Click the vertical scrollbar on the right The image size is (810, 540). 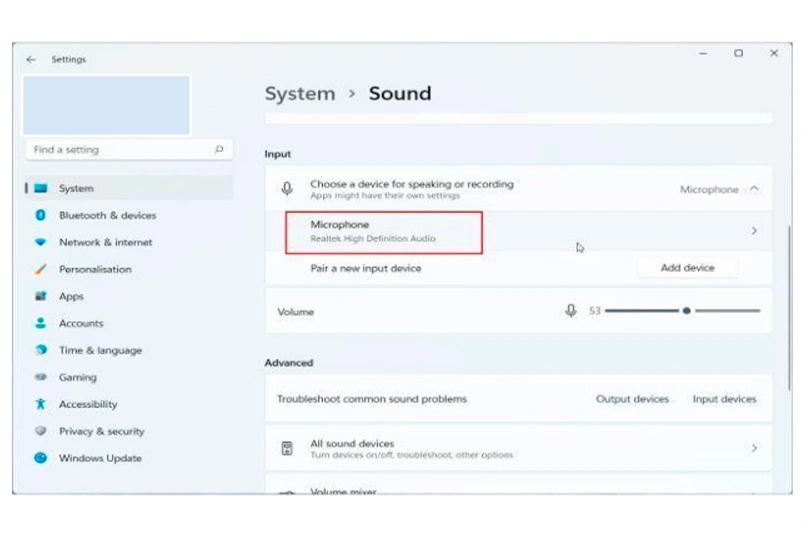point(789,307)
